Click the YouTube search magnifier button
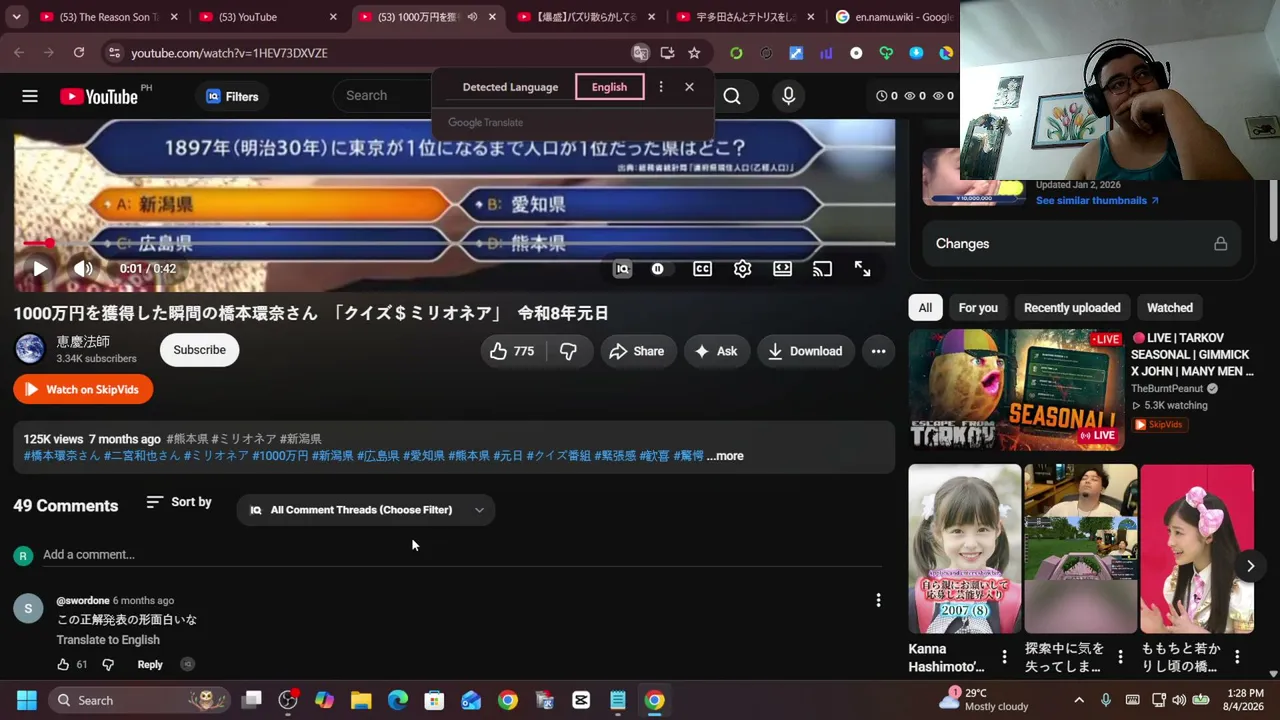 pyautogui.click(x=732, y=96)
